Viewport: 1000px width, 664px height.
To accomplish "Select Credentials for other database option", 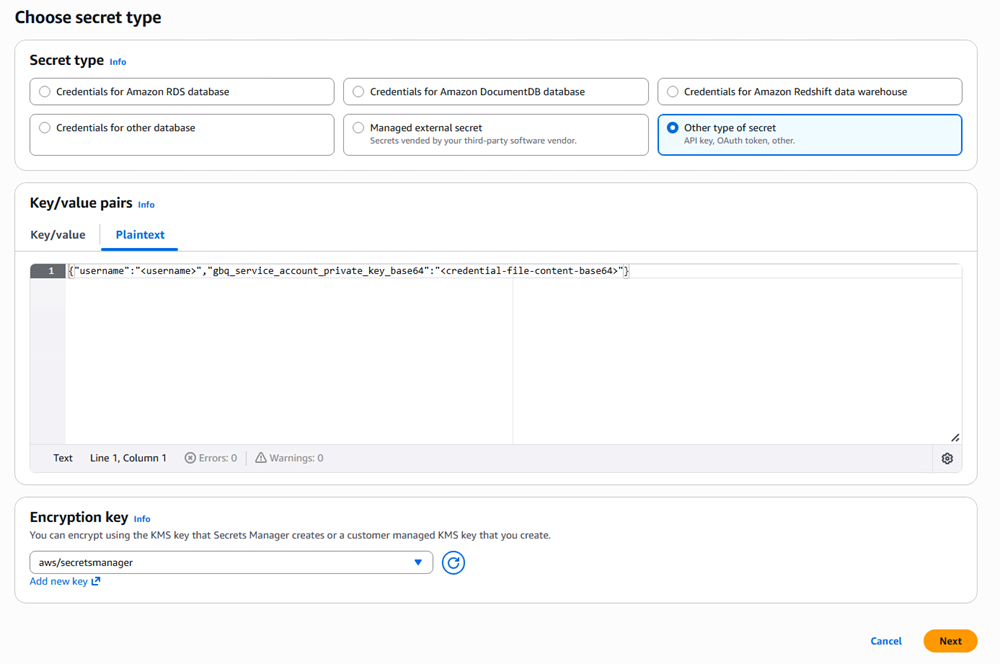I will [x=45, y=128].
